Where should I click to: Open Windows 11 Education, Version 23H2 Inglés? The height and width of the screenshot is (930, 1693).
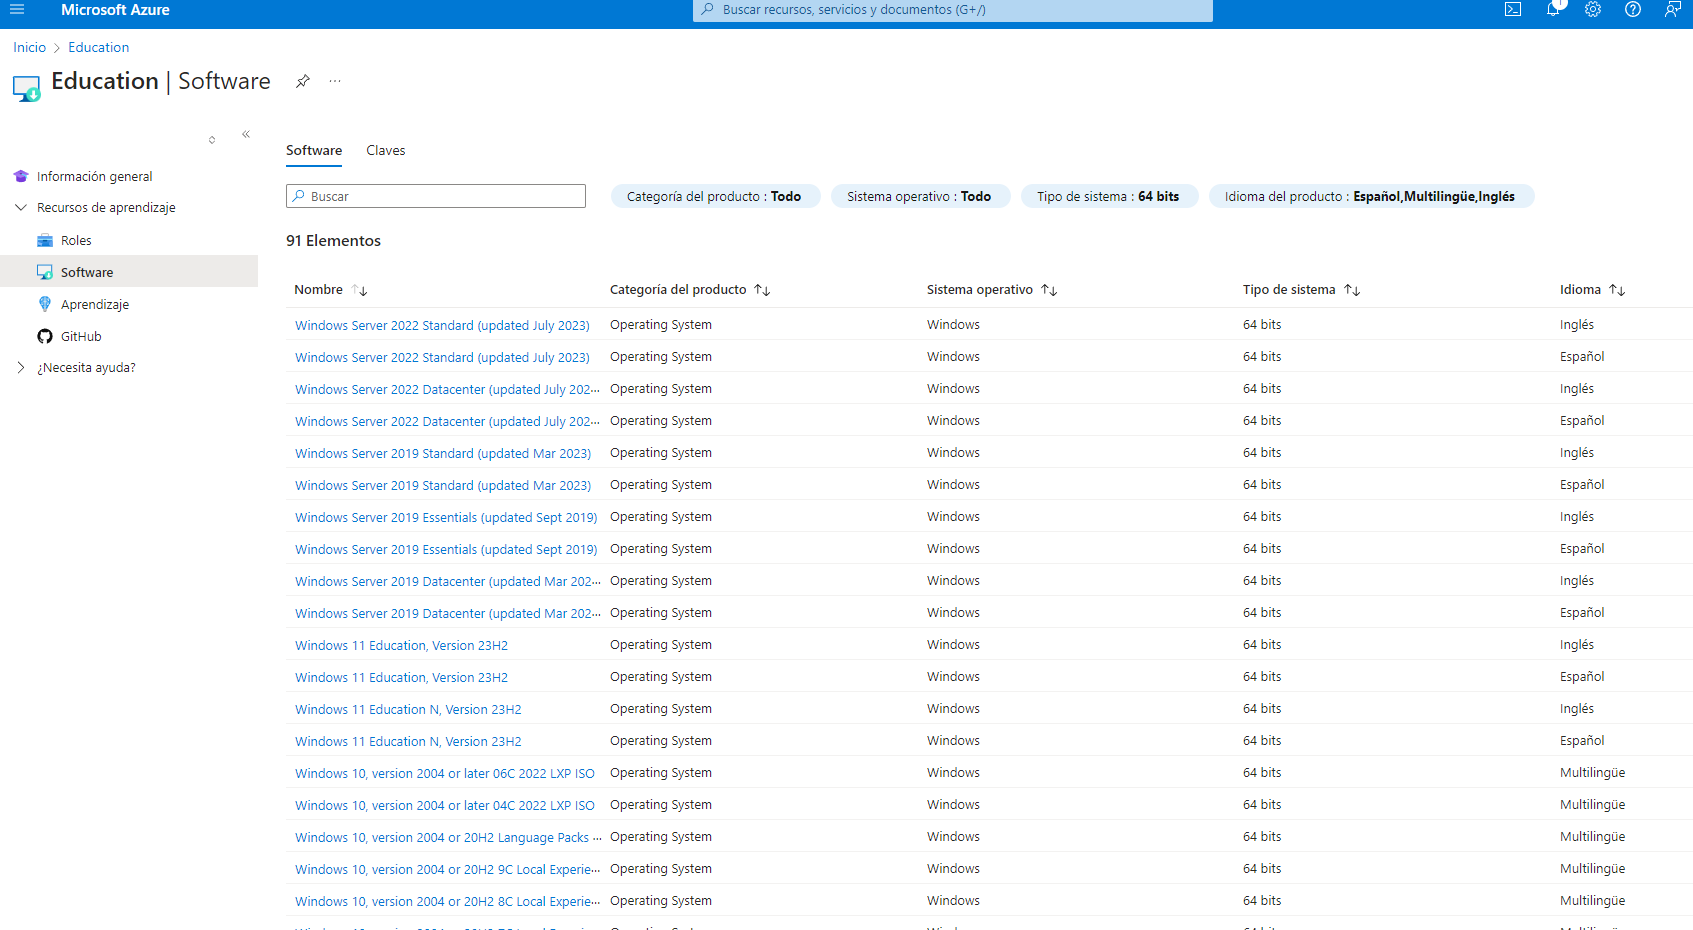(401, 645)
